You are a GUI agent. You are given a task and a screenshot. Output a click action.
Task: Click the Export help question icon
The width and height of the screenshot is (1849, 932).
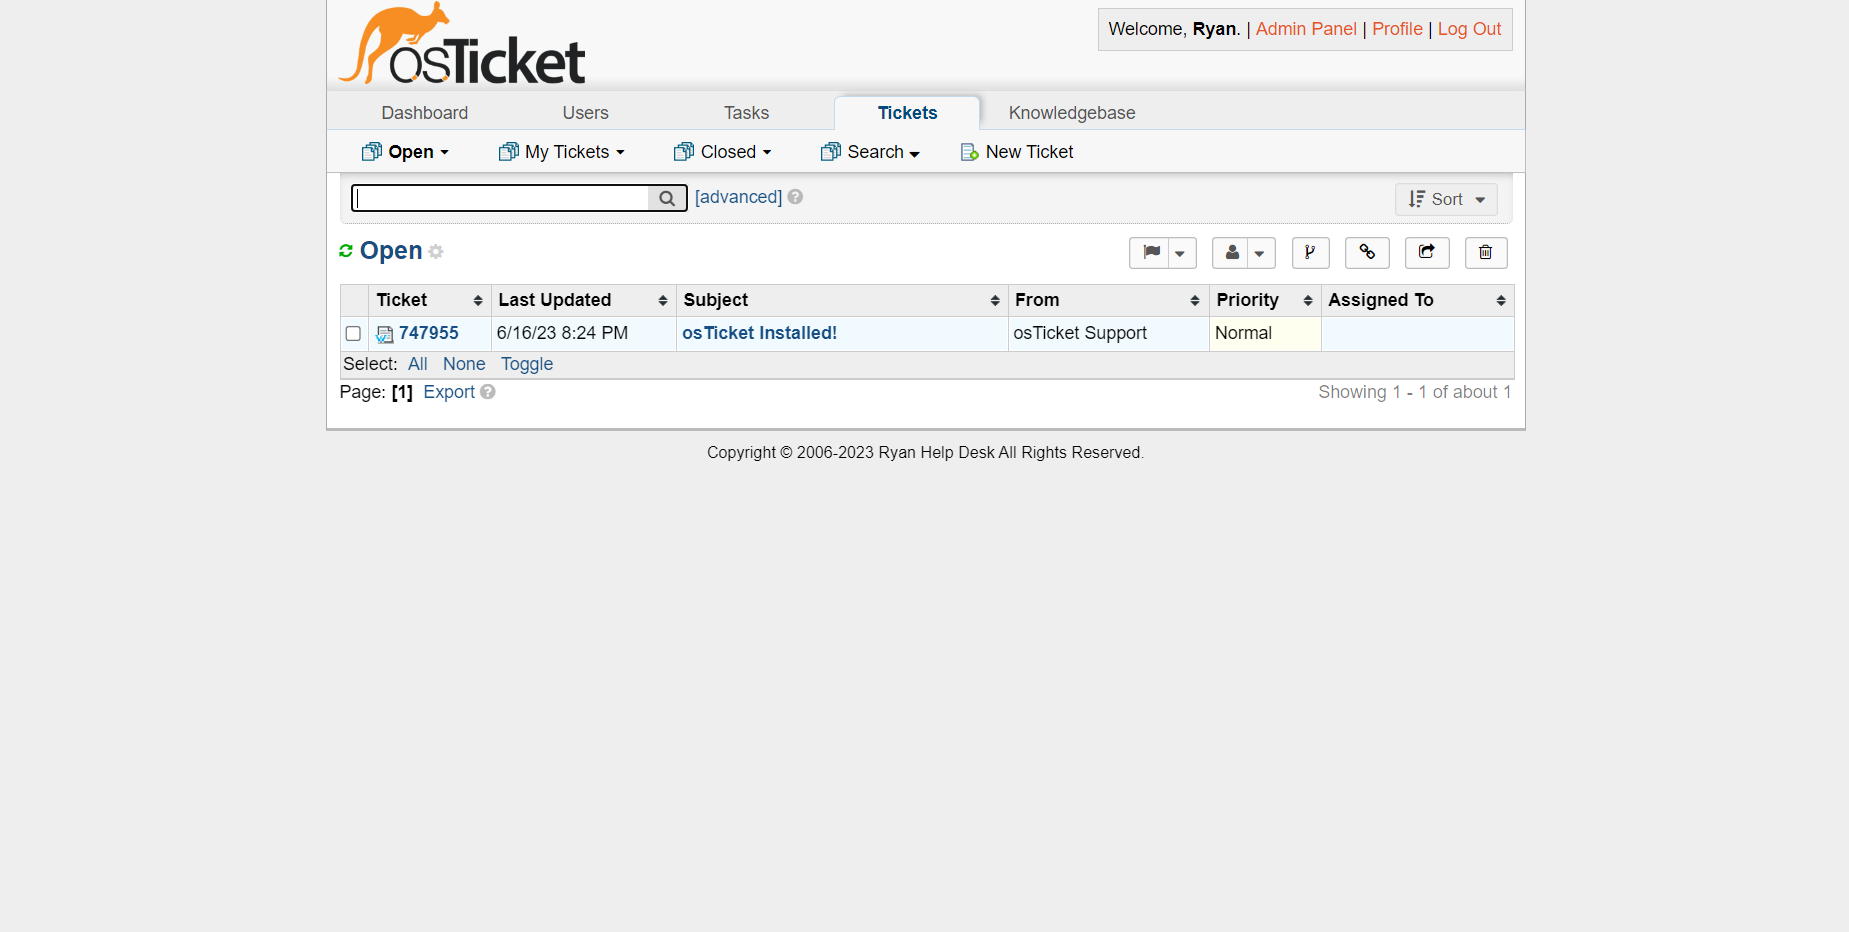pyautogui.click(x=488, y=392)
